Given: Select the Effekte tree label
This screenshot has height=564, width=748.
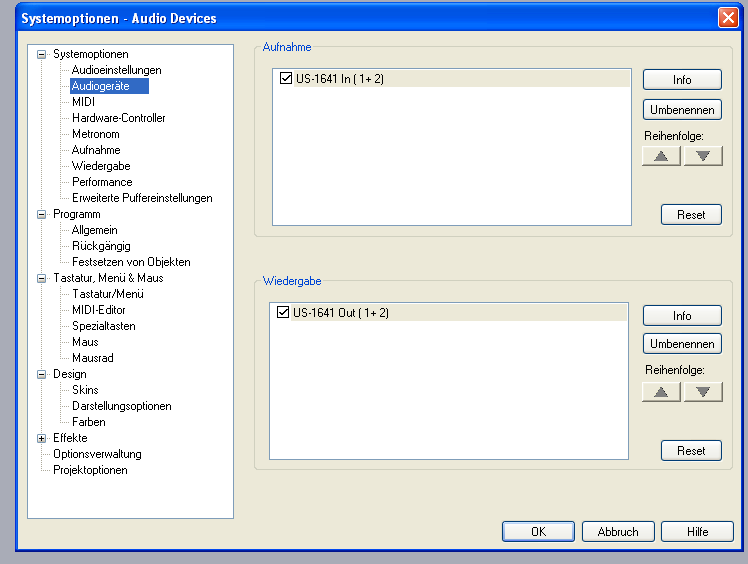Looking at the screenshot, I should (x=70, y=438).
